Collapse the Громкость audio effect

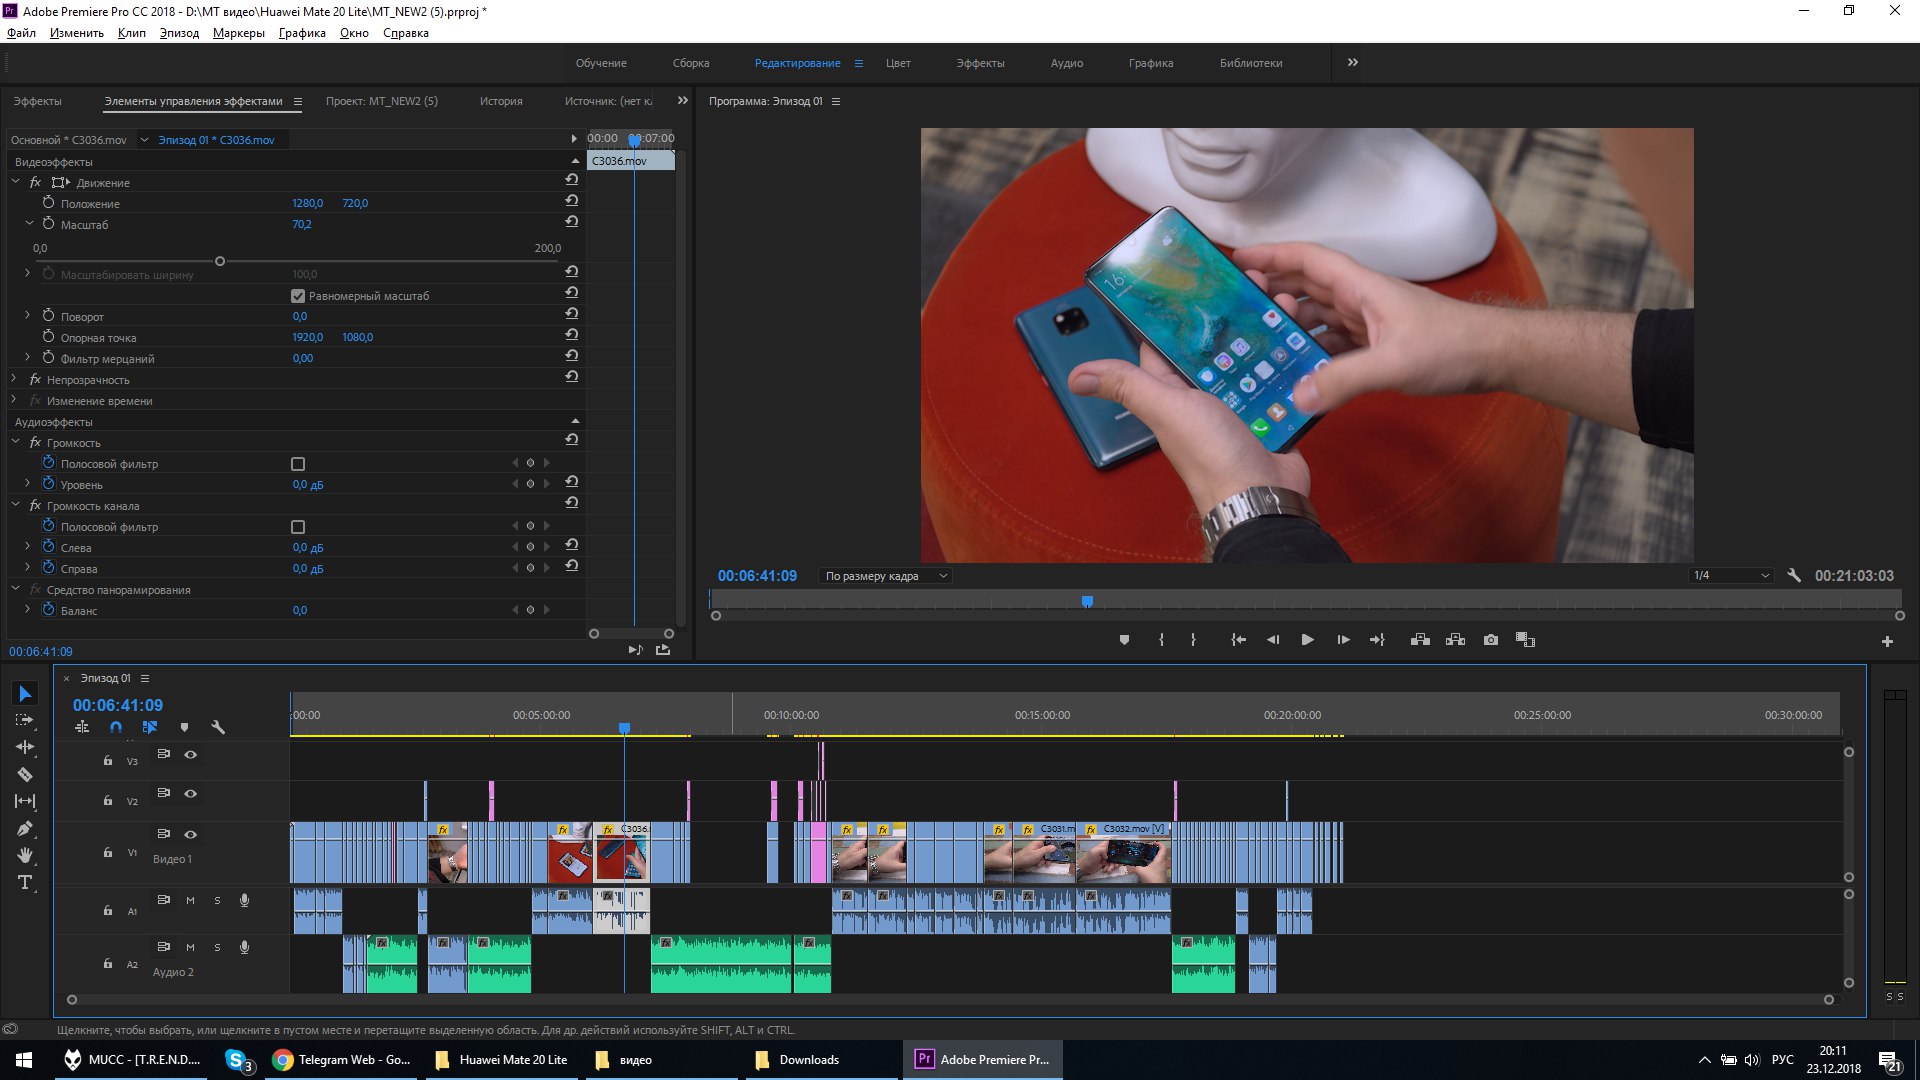(15, 442)
